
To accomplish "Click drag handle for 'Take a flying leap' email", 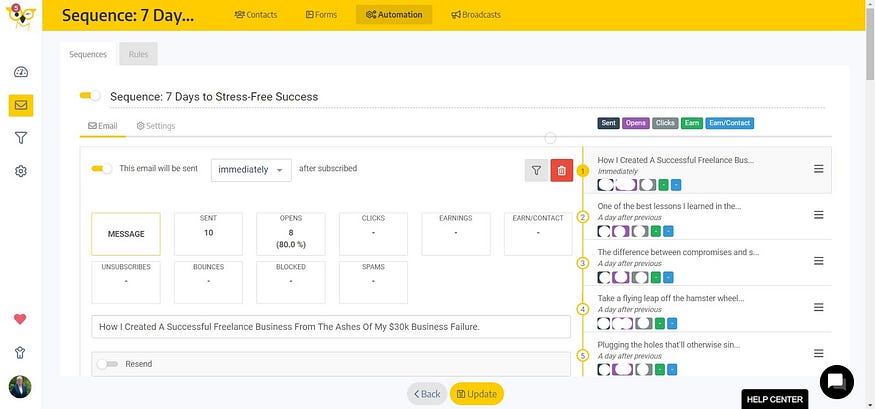I will click(x=819, y=307).
